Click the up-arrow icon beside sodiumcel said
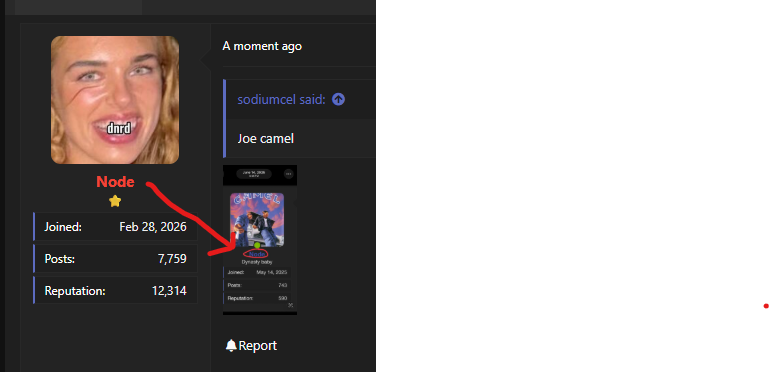 tap(338, 99)
